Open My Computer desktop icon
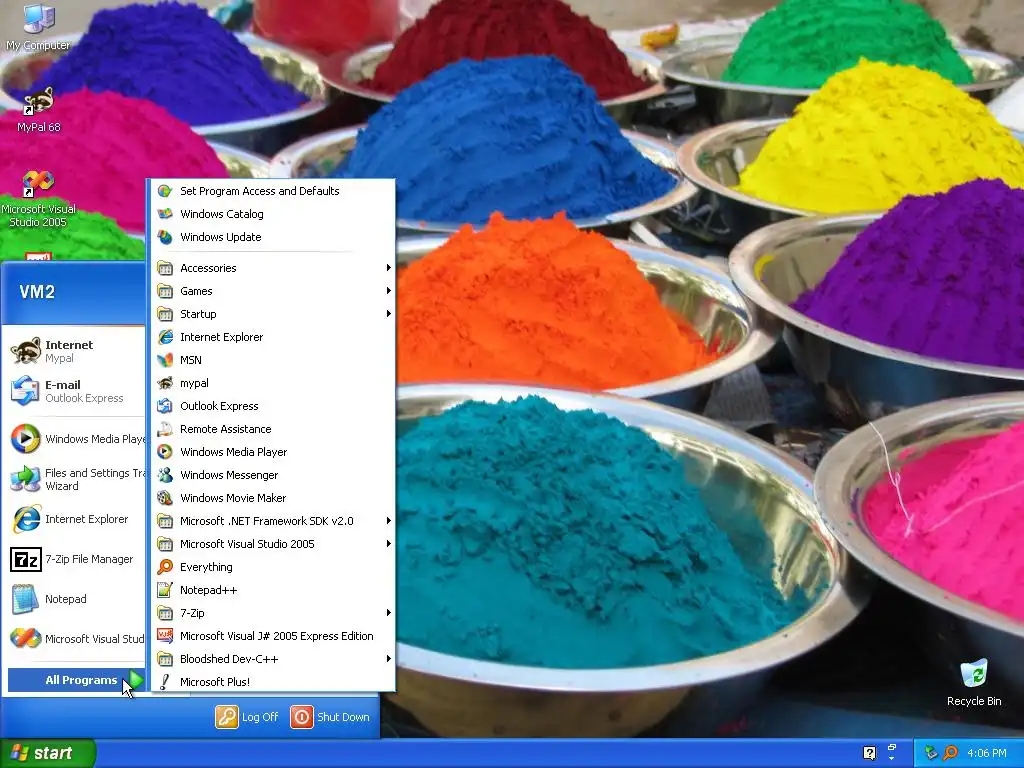 pyautogui.click(x=39, y=27)
